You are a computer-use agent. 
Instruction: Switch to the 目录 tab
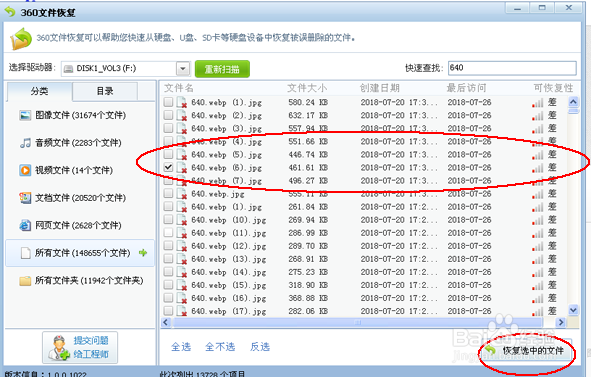(x=105, y=91)
